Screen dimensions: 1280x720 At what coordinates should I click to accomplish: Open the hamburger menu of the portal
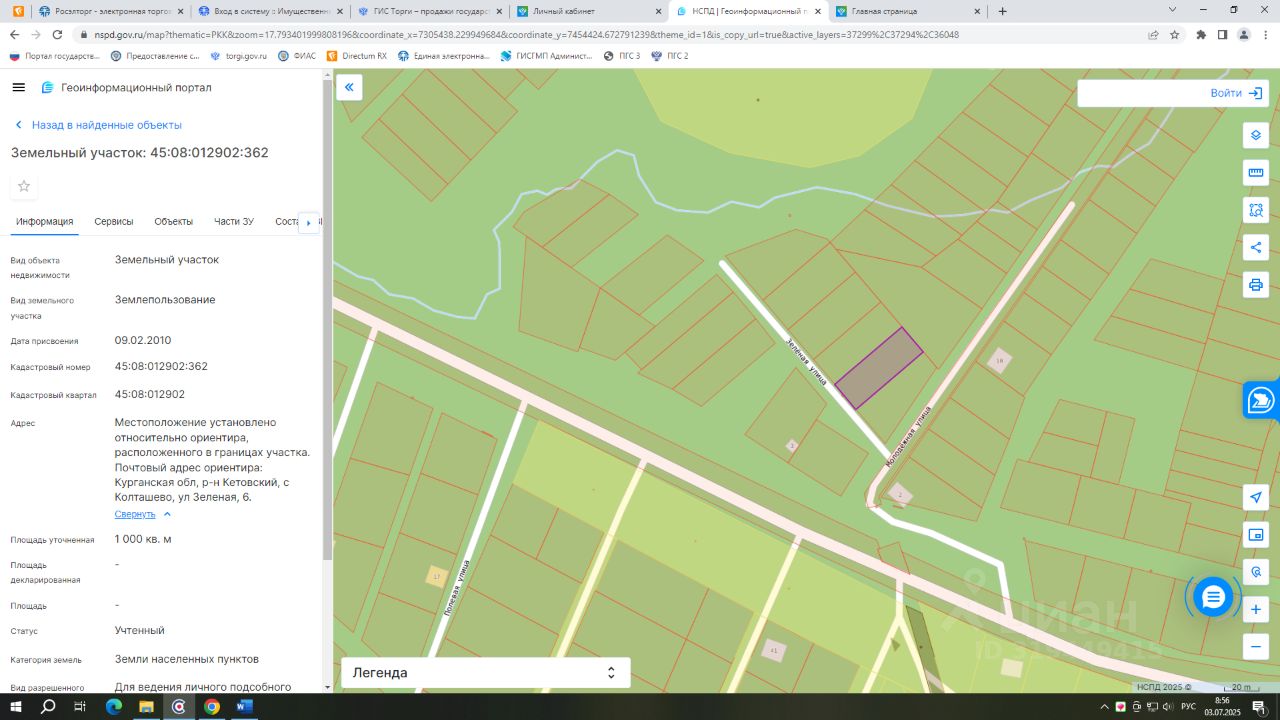(x=18, y=87)
